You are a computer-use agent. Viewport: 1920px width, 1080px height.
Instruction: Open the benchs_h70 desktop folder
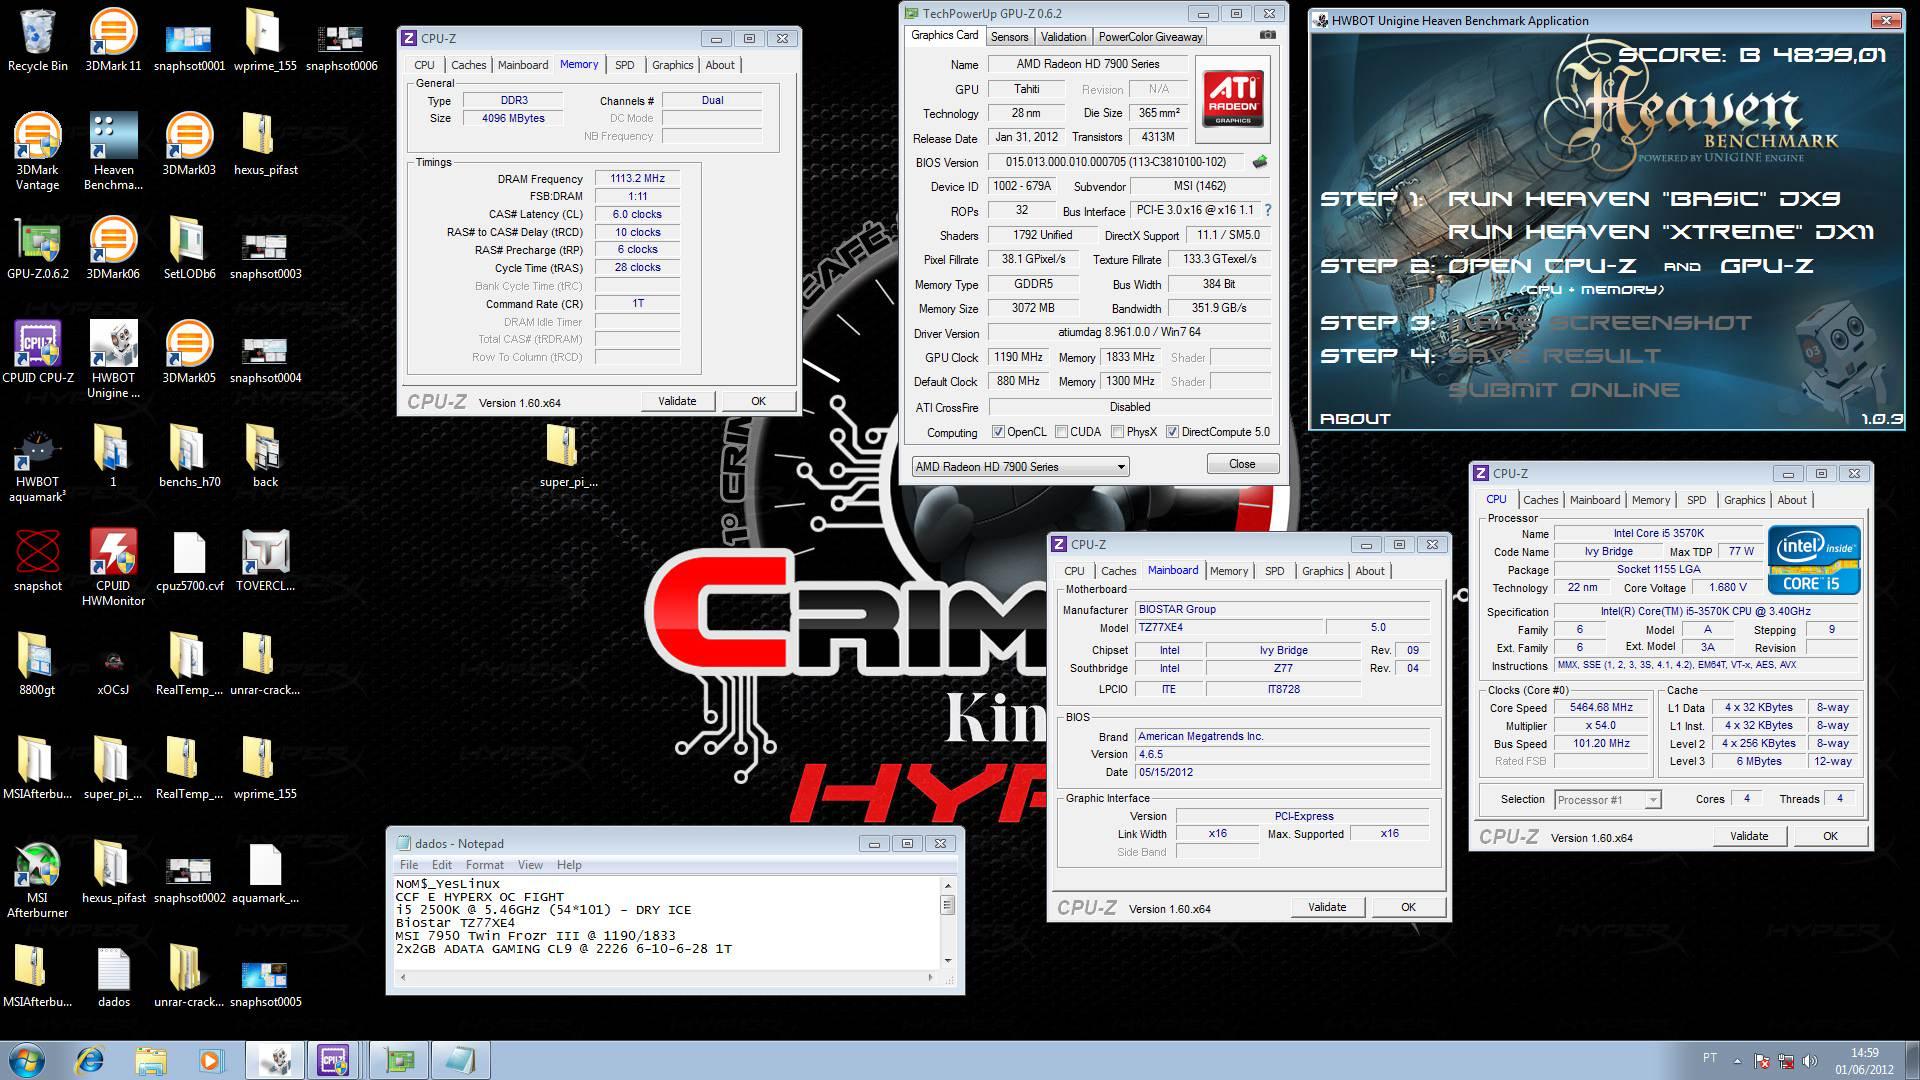point(189,455)
